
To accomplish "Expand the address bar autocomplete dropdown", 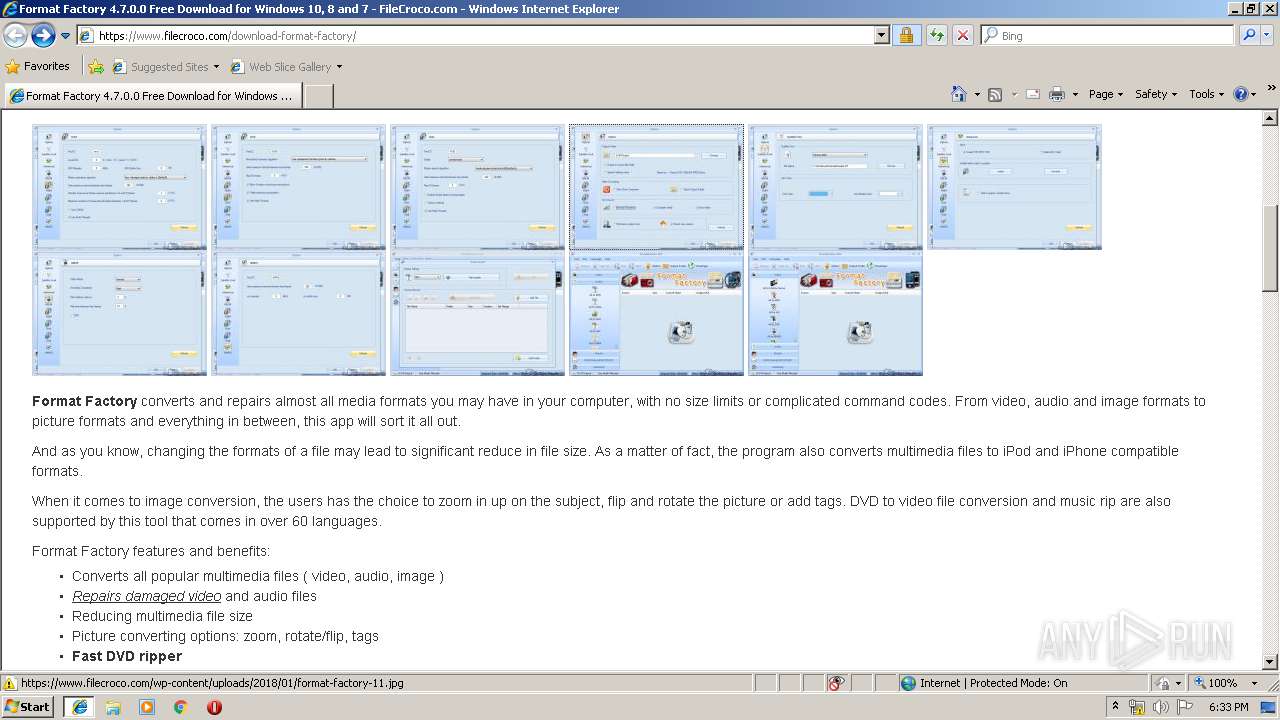I will 881,35.
